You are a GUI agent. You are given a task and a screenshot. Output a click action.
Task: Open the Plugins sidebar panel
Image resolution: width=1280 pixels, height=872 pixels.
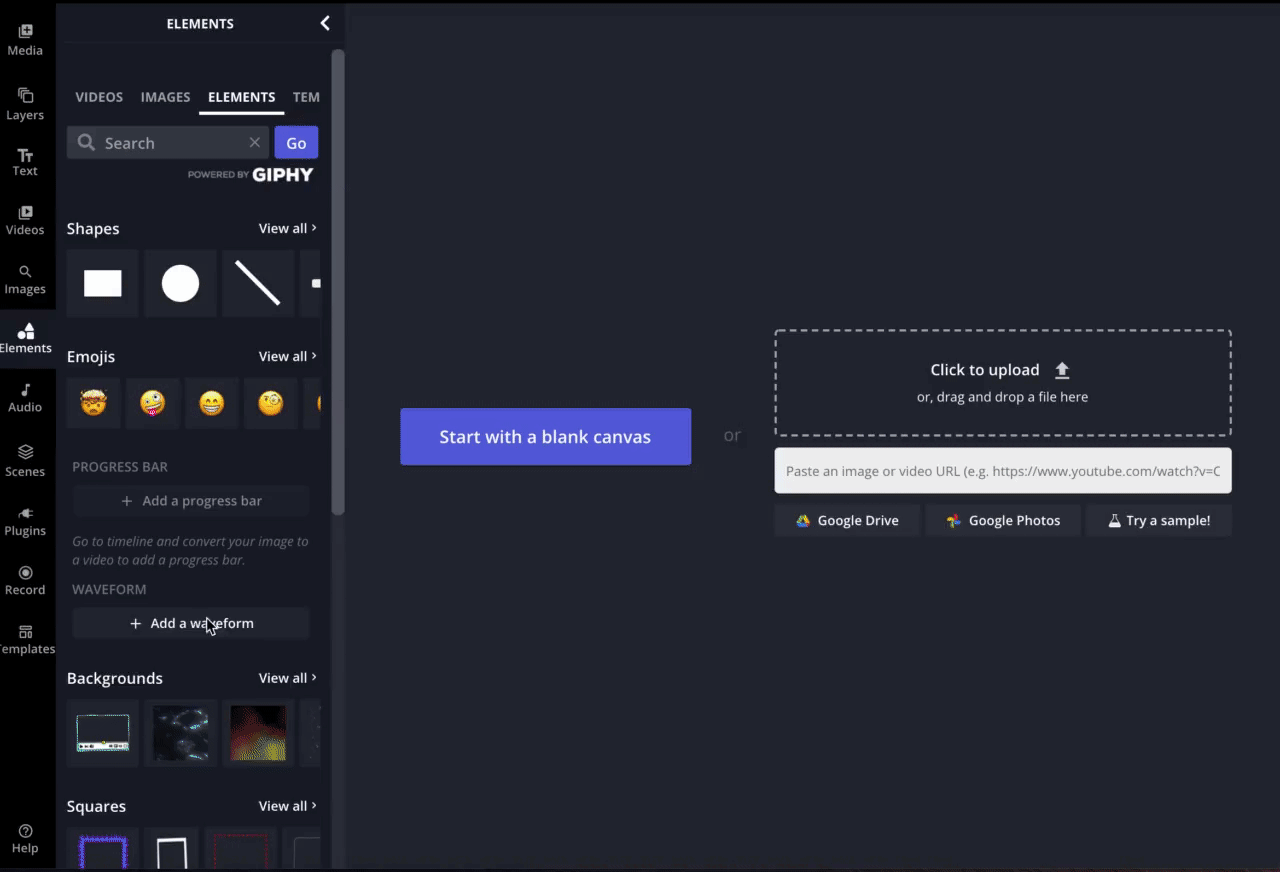point(25,521)
